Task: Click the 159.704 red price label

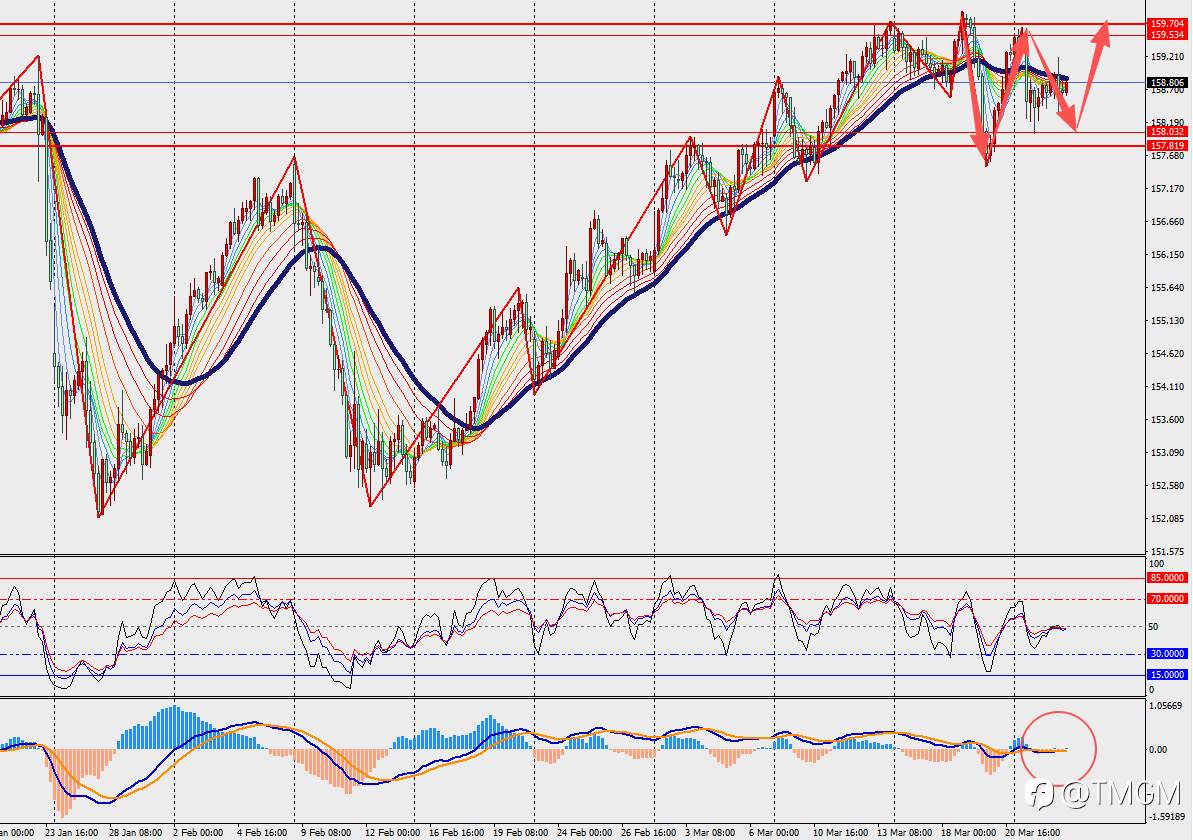Action: 1167,24
